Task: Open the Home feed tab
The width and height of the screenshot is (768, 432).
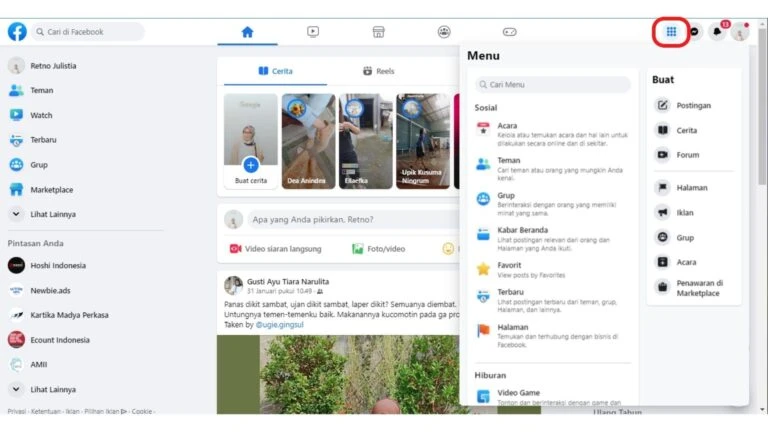Action: [247, 32]
